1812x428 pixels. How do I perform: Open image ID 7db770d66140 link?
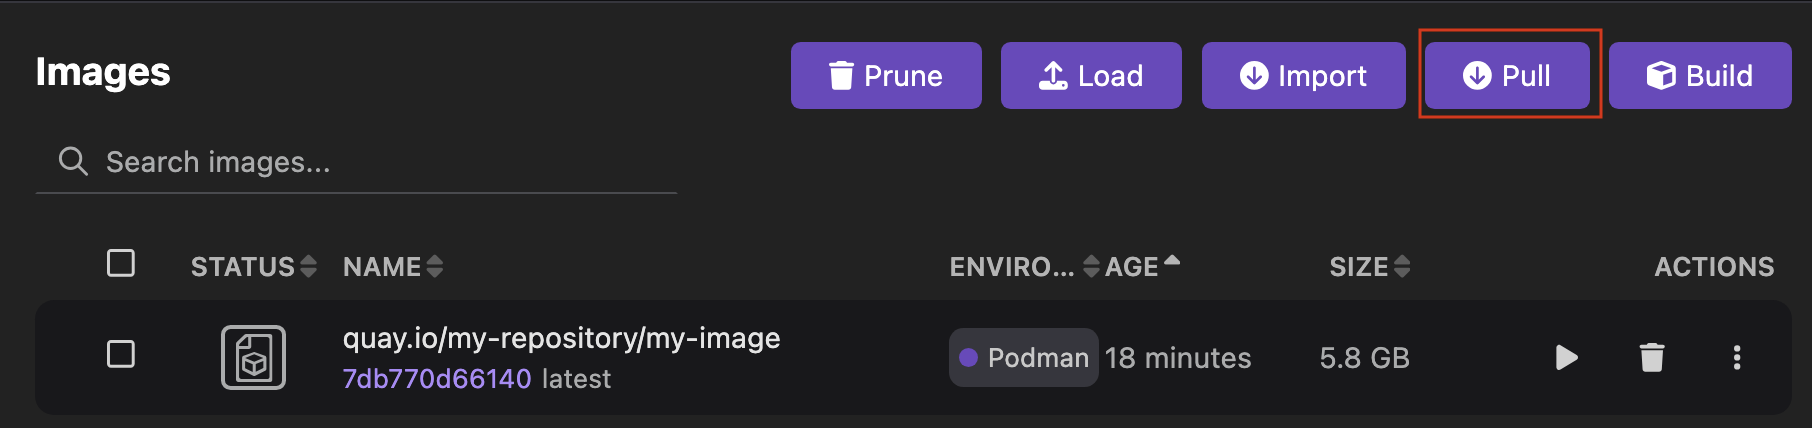click(x=437, y=379)
